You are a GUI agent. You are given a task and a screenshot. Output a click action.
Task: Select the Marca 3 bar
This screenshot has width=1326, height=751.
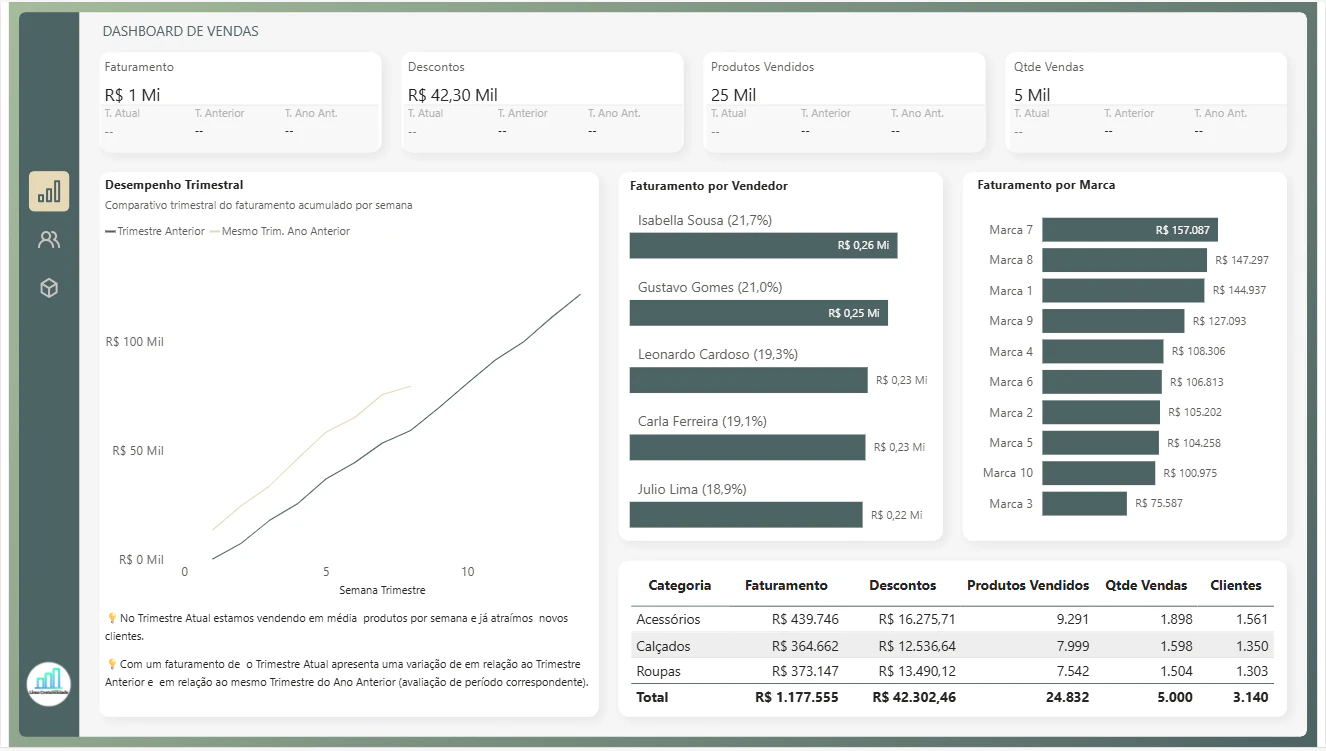1084,503
